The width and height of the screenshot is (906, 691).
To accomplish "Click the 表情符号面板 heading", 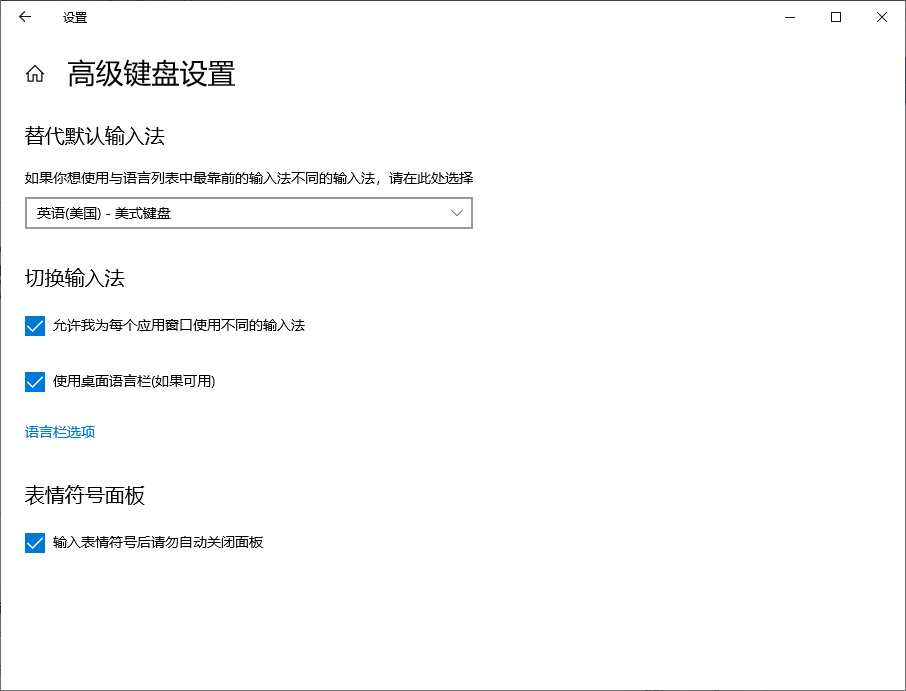I will [85, 495].
